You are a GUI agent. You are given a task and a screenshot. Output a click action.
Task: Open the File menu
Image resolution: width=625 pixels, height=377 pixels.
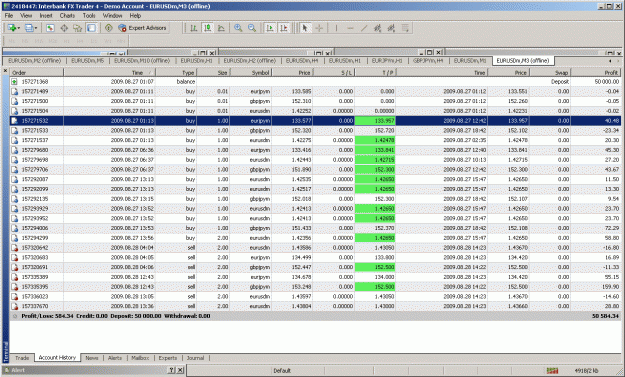coord(9,16)
